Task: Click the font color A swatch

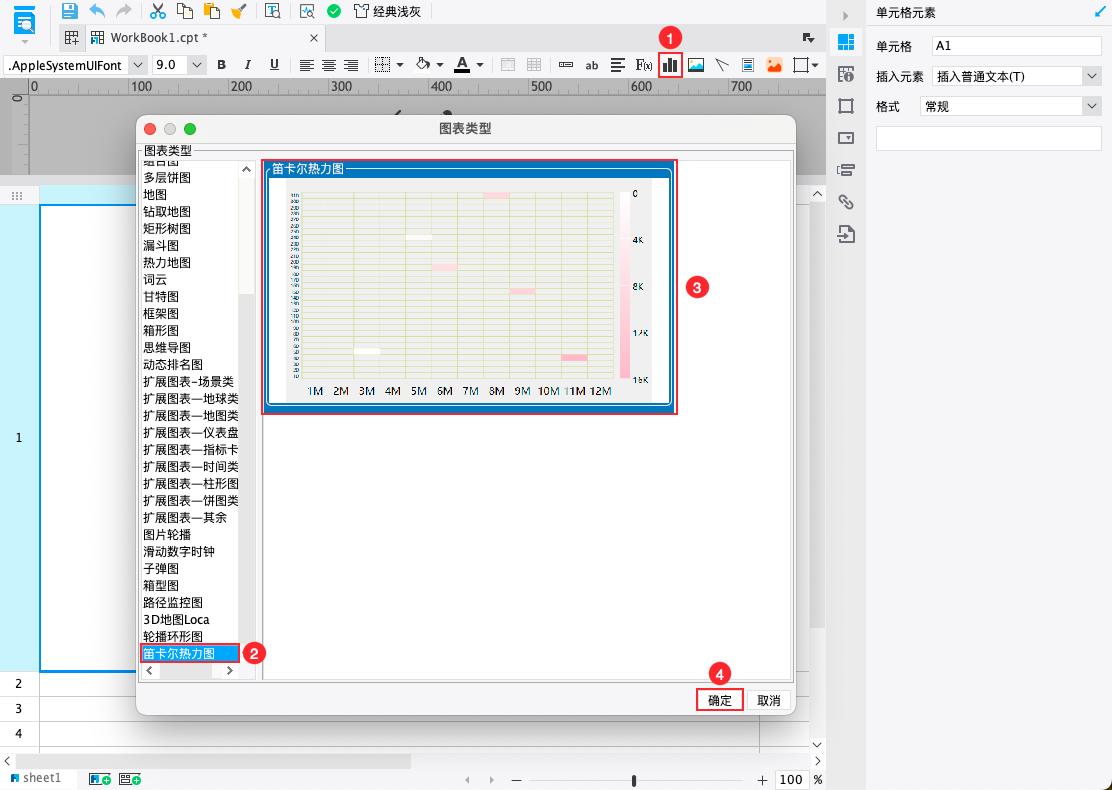Action: [462, 65]
